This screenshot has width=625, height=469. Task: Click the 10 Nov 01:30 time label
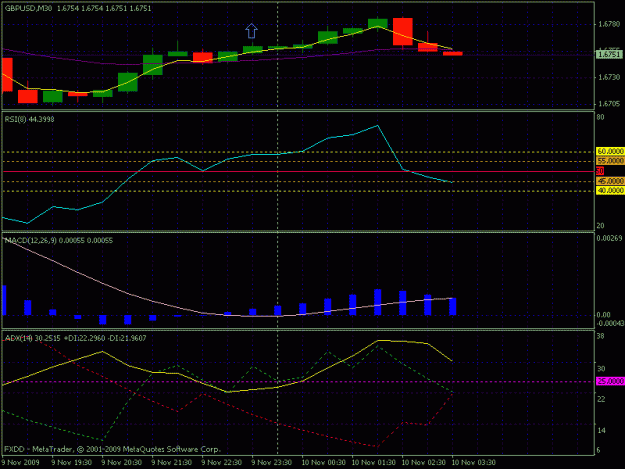click(x=373, y=463)
